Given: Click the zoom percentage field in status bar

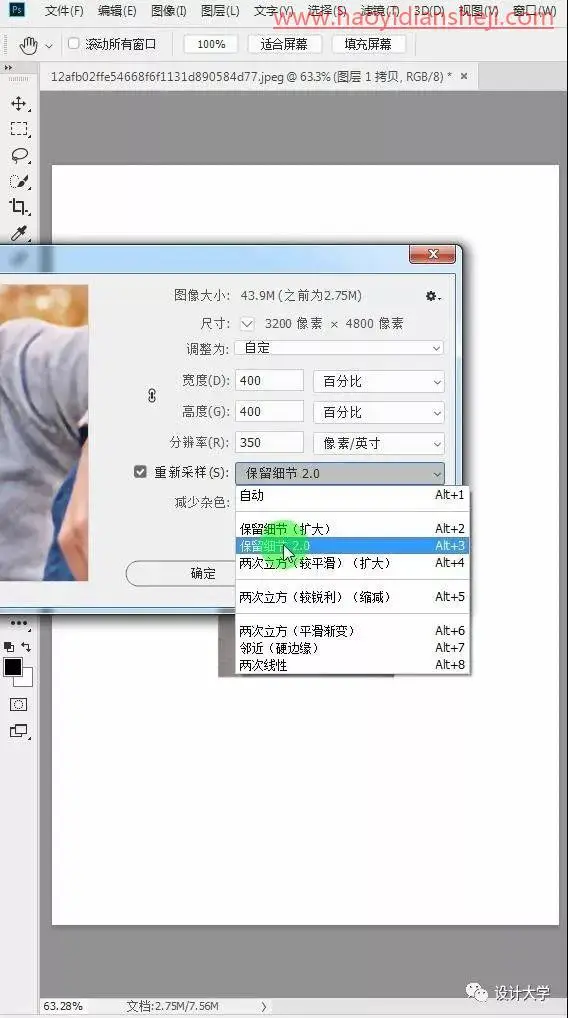Looking at the screenshot, I should [63, 1006].
